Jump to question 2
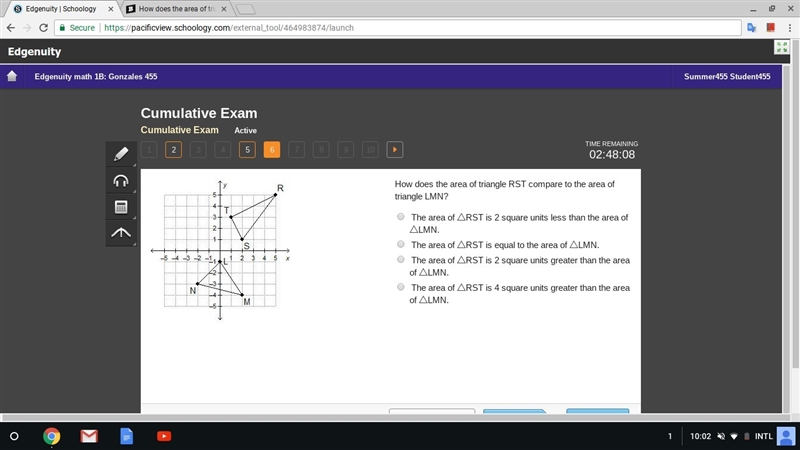The image size is (800, 450). click(x=173, y=149)
